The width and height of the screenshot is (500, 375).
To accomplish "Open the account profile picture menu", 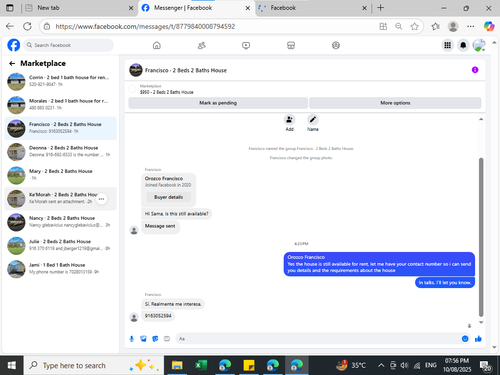I will coord(479,45).
